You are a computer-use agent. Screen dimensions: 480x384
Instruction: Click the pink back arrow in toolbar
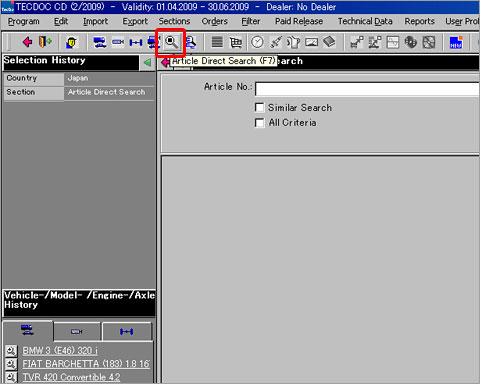[x=27, y=42]
